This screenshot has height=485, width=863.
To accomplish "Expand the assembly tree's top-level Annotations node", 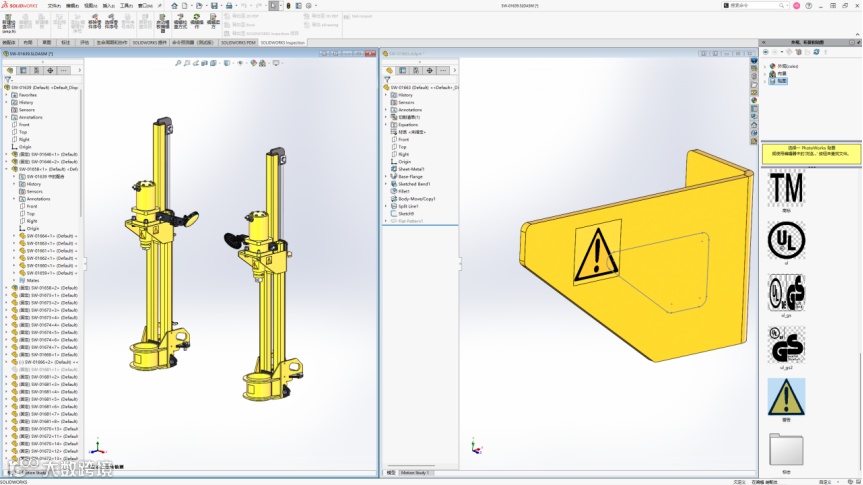I will [x=7, y=117].
